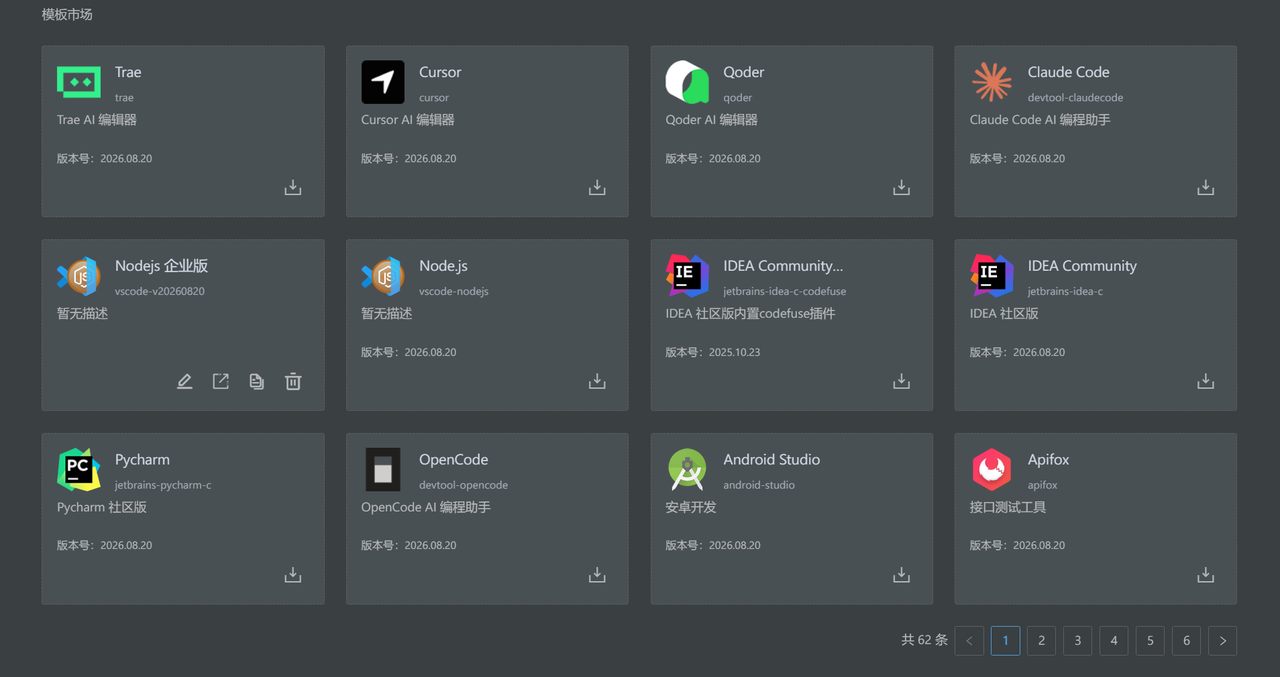
Task: Select the Pycharm card title
Action: (142, 460)
